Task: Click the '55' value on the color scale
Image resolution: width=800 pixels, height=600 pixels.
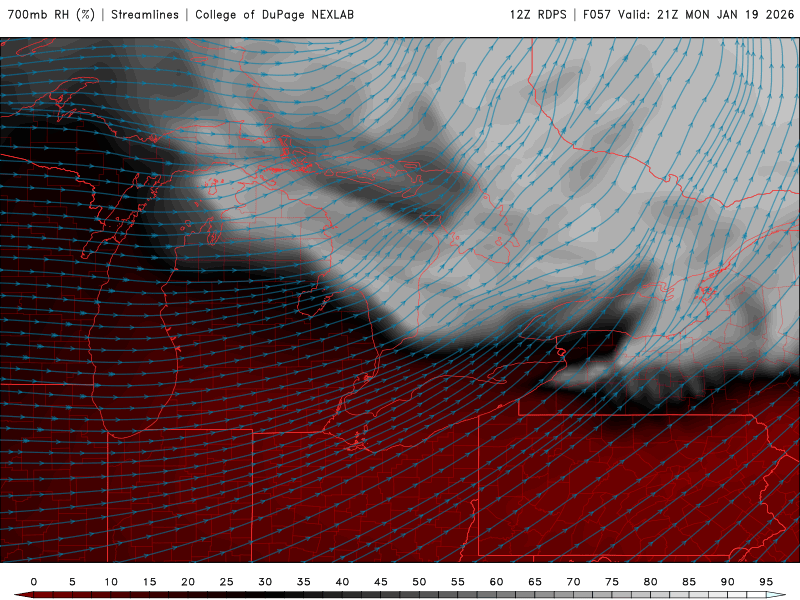Action: 458,582
